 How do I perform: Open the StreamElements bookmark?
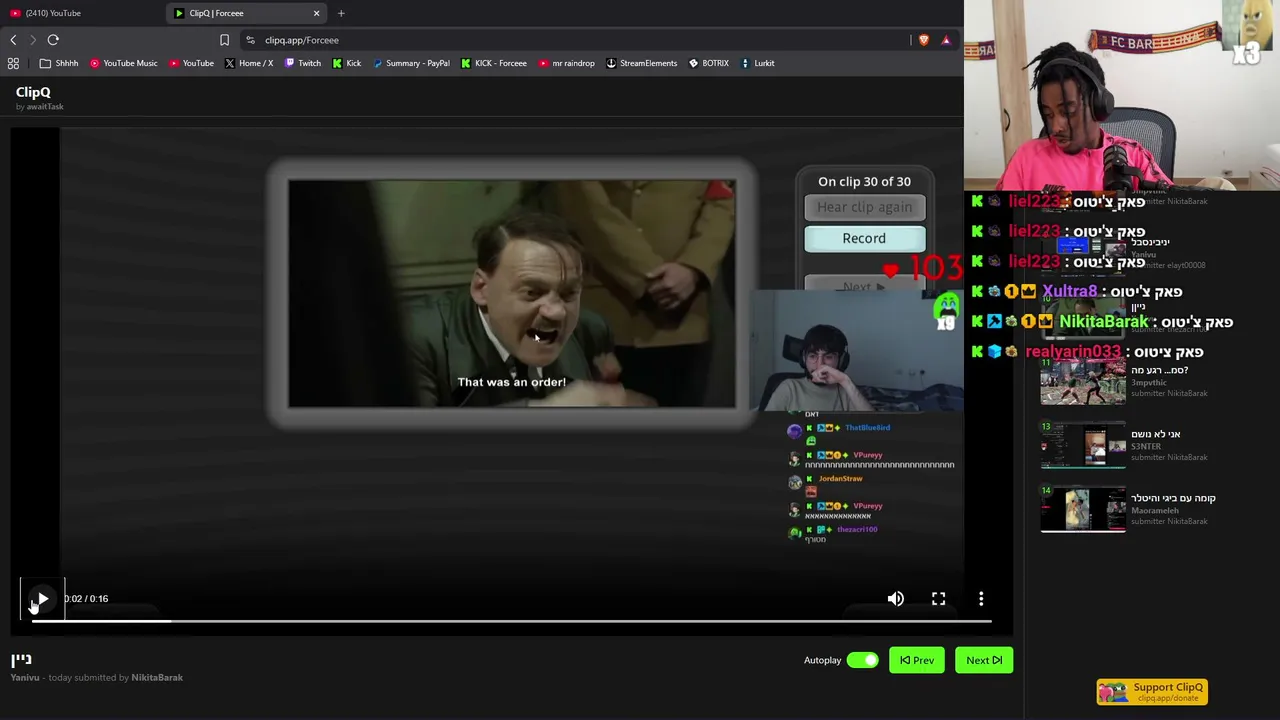click(642, 63)
